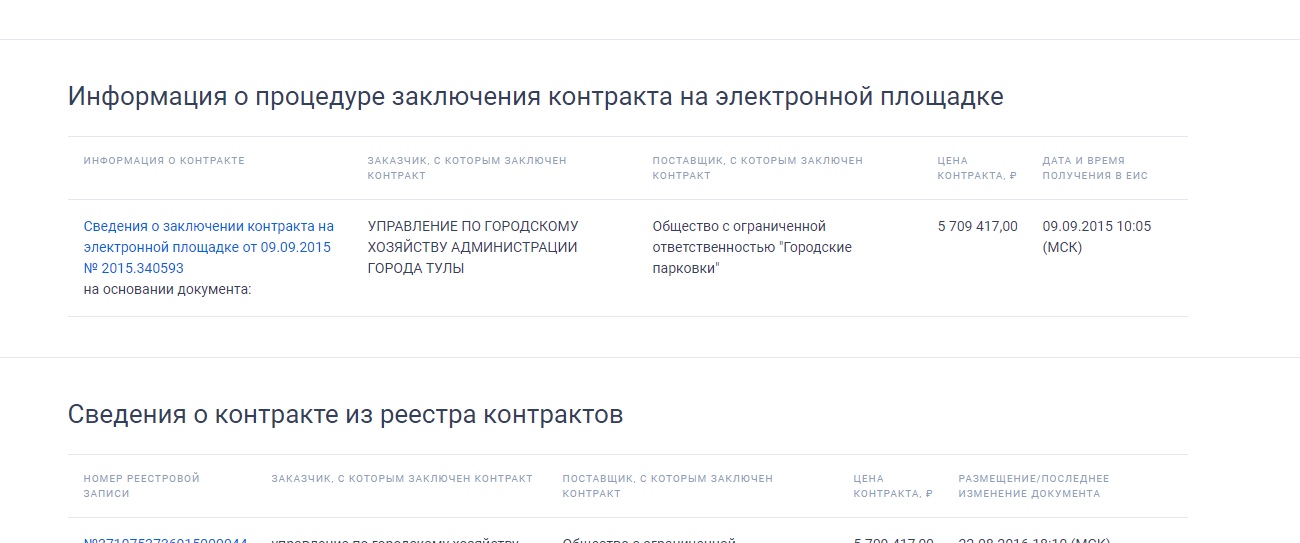The width and height of the screenshot is (1300, 543).
Task: Select the supplier cell 'Городские парковки'
Action: (x=751, y=247)
